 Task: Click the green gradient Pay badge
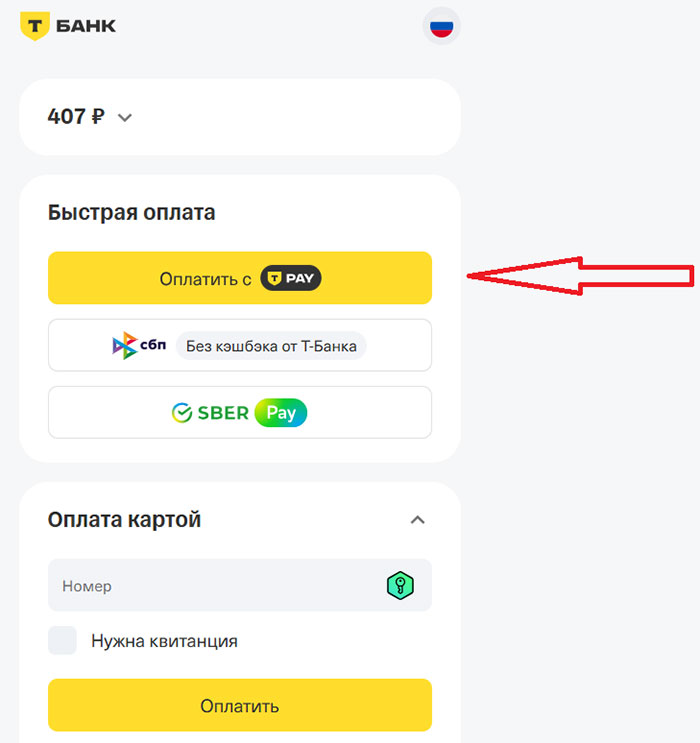(281, 413)
